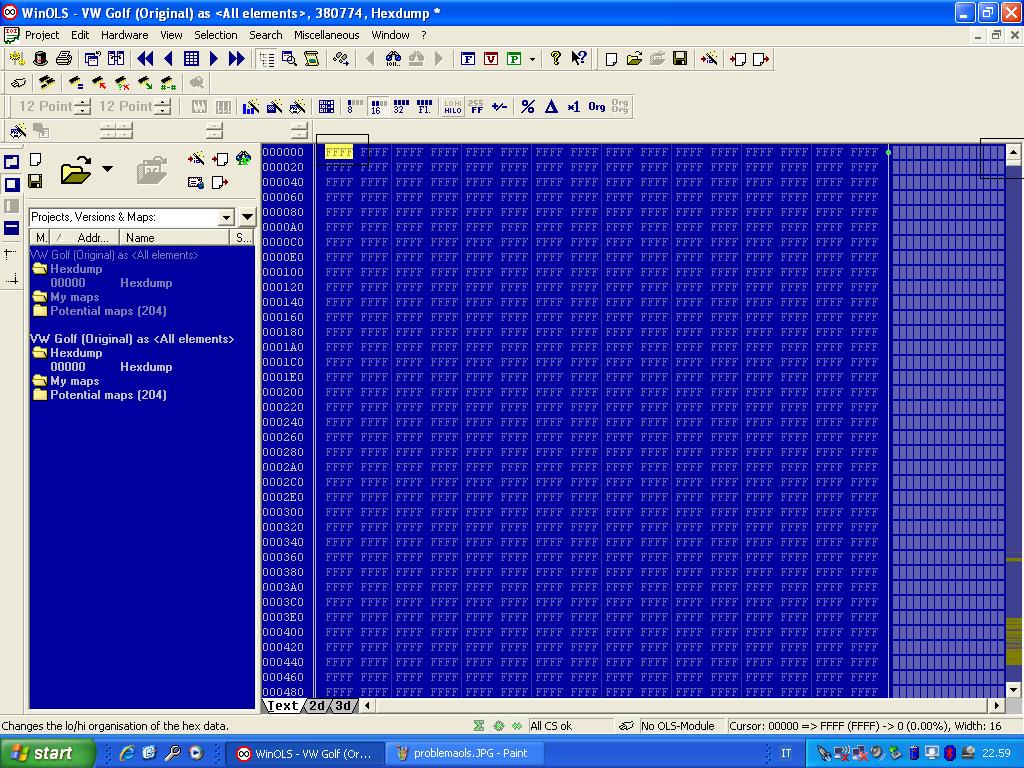
Task: Click the chip icon with equals sign
Action: pyautogui.click(x=76, y=83)
